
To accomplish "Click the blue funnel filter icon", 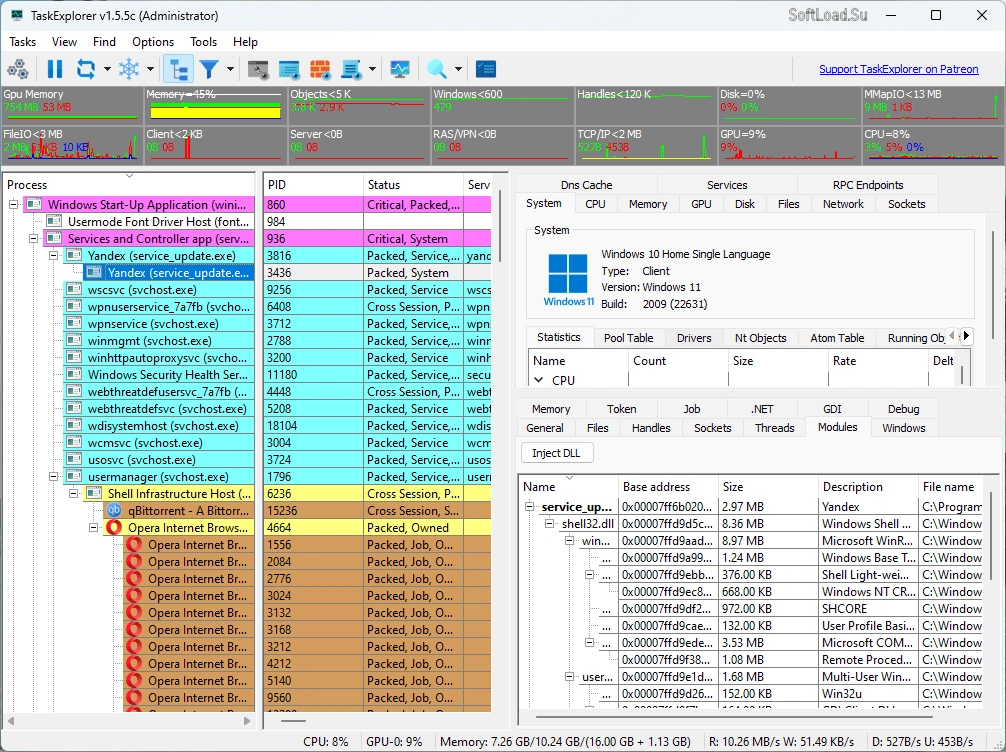I will [x=209, y=69].
